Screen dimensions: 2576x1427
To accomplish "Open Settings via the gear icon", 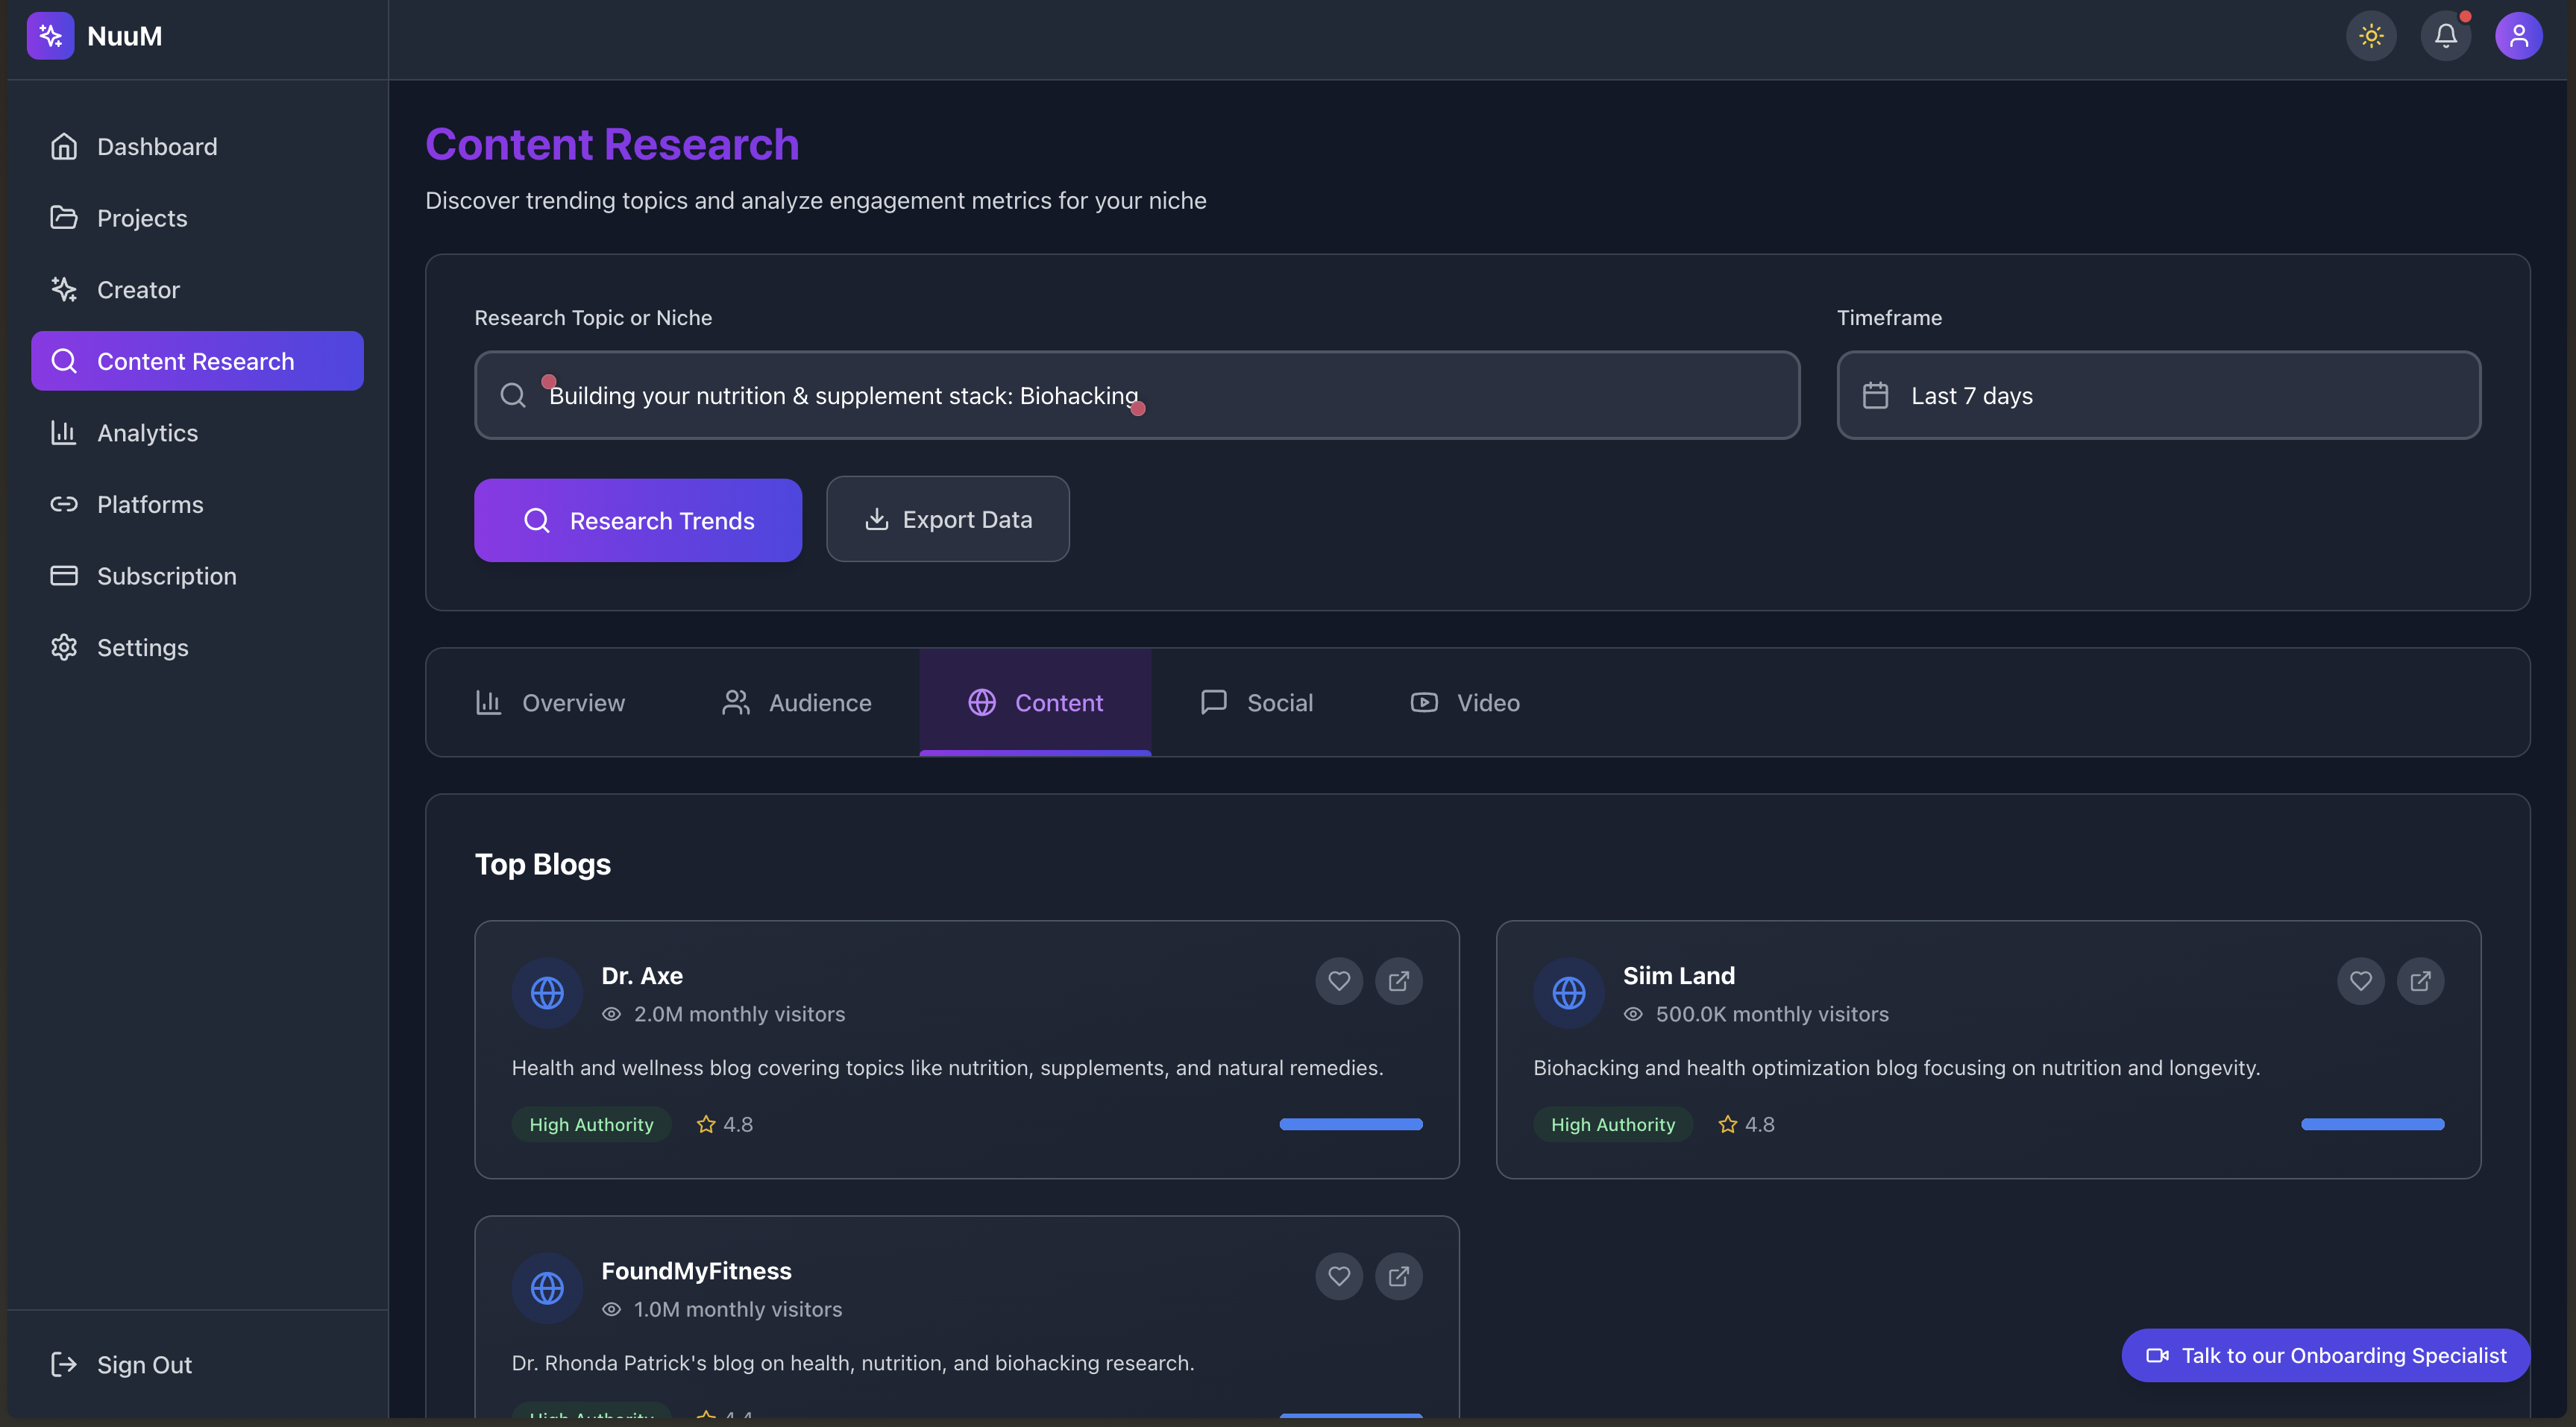I will point(64,647).
